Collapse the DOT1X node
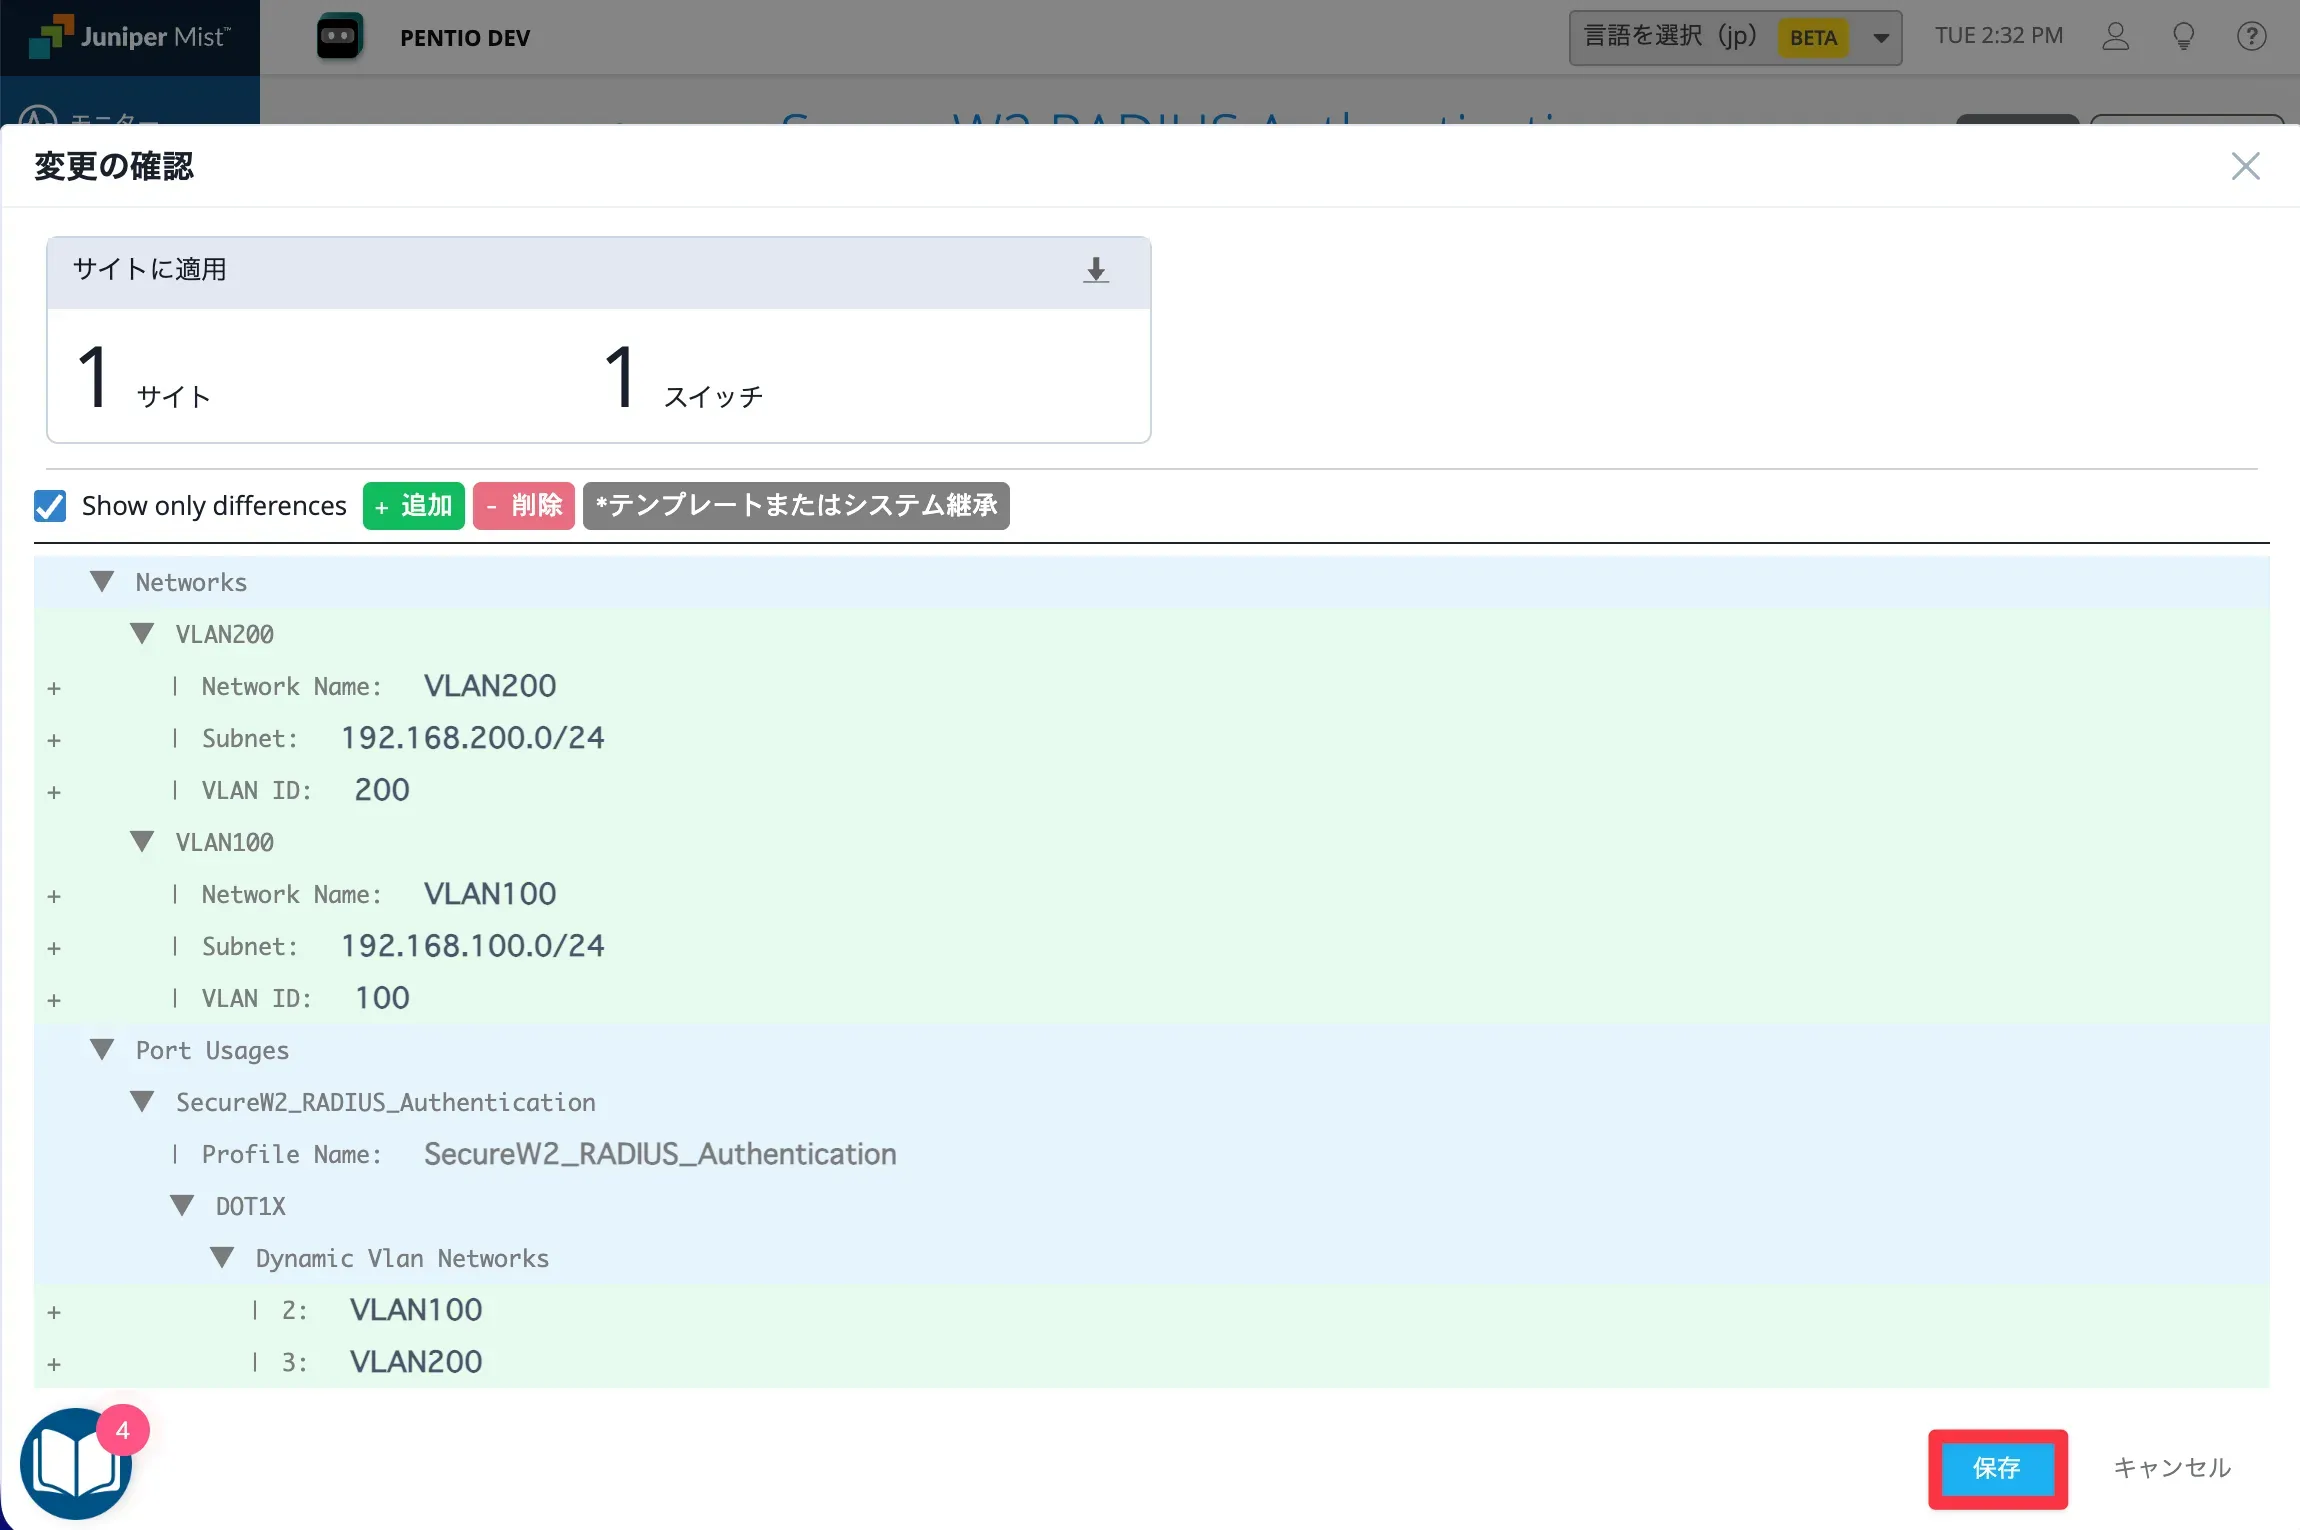Image resolution: width=2300 pixels, height=1530 pixels. coord(182,1206)
